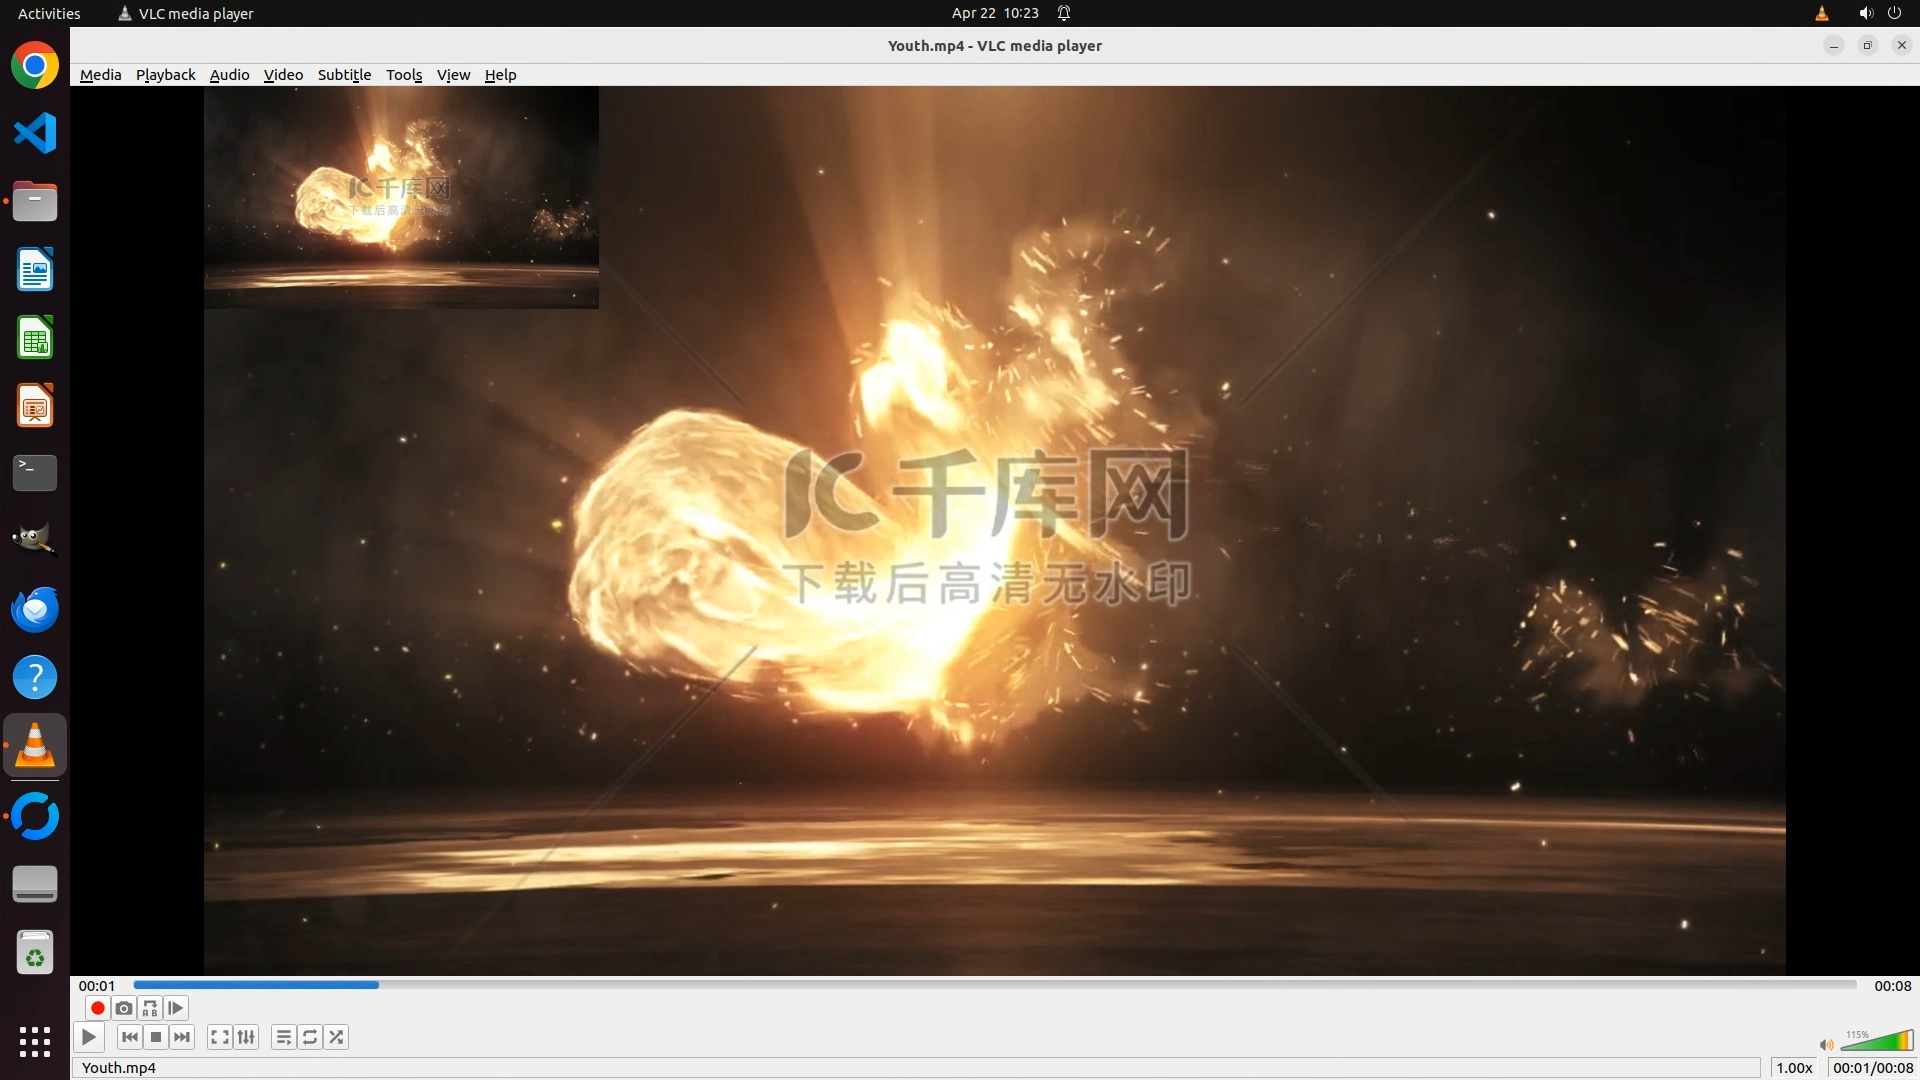Step forward frame by frame
This screenshot has width=1920, height=1080.
(176, 1008)
